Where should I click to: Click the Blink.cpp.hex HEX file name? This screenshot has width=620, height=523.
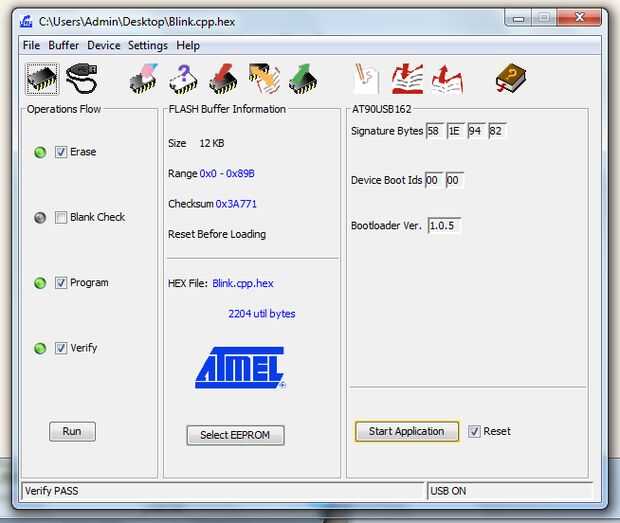pyautogui.click(x=243, y=283)
